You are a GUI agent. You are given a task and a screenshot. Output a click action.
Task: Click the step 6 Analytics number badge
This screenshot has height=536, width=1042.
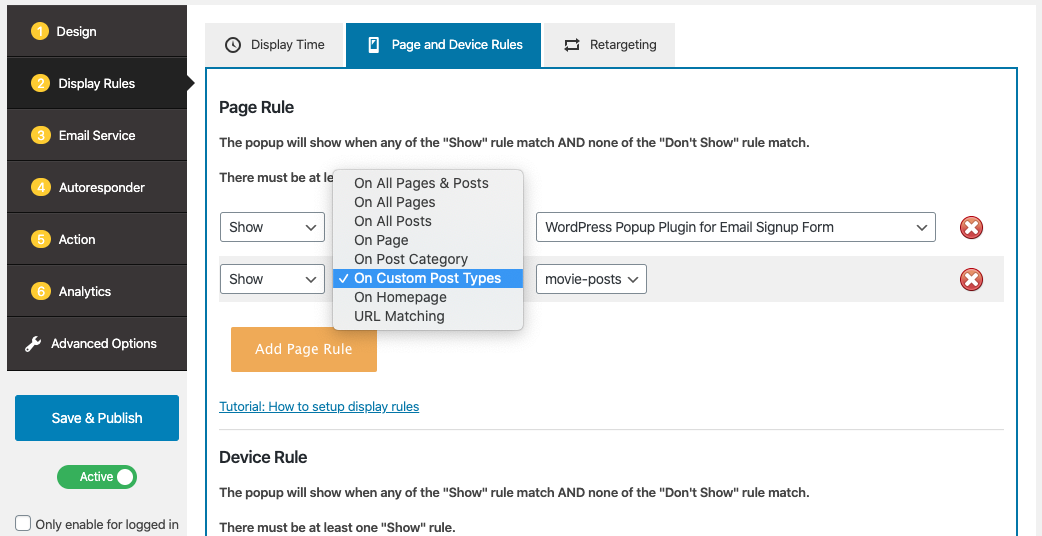tap(40, 291)
